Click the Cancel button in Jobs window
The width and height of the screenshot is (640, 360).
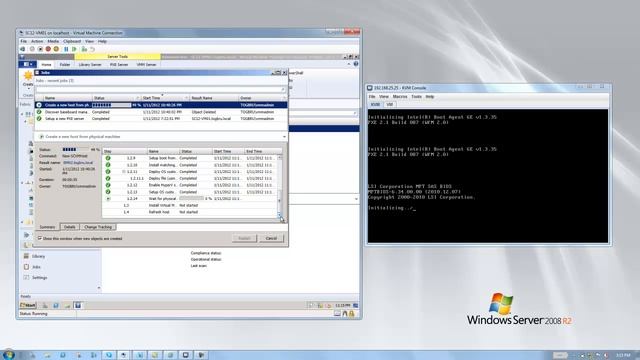[271, 238]
